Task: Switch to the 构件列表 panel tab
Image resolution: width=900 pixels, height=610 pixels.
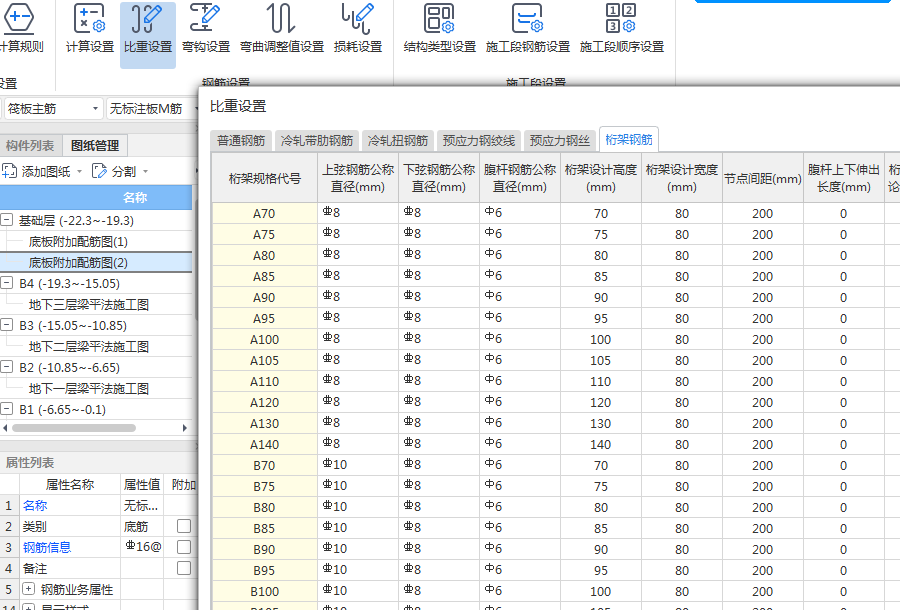Action: tap(30, 146)
